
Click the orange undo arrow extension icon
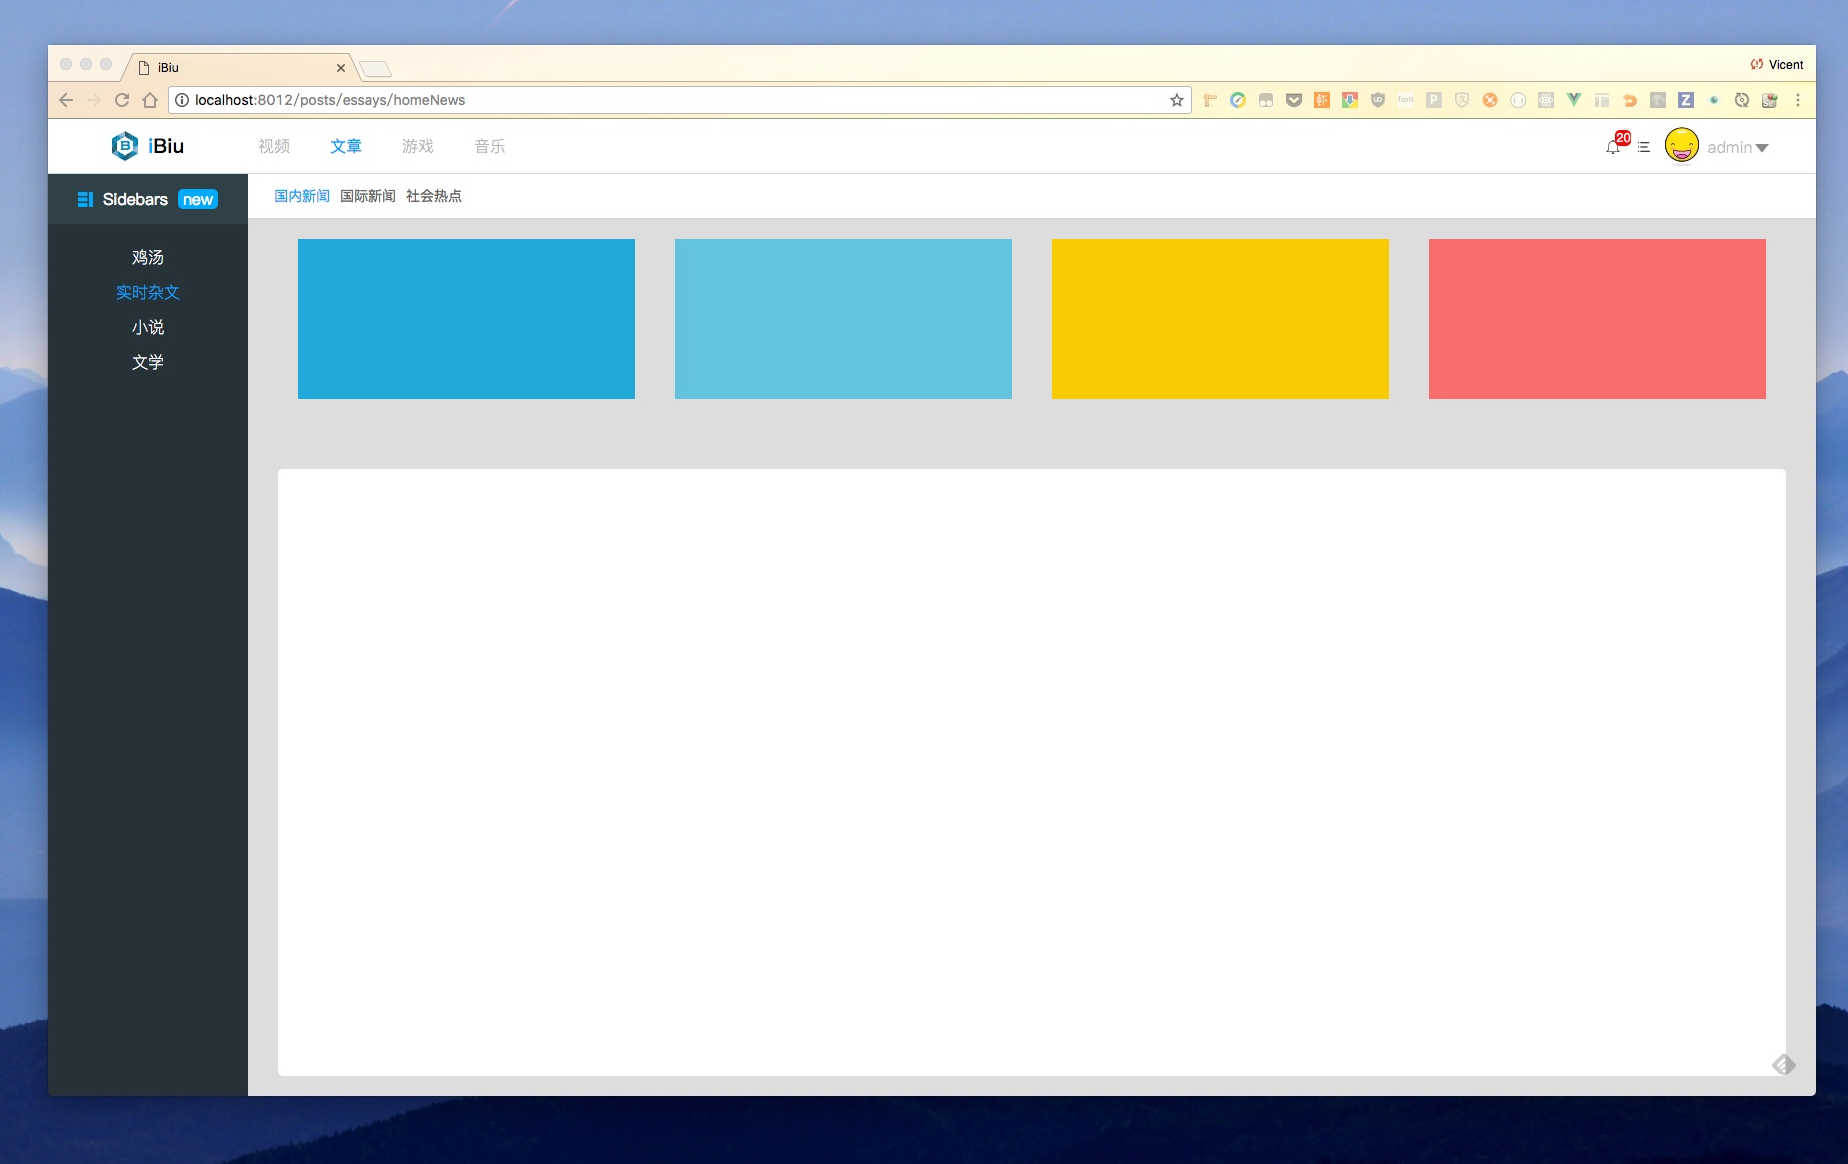[x=1630, y=100]
